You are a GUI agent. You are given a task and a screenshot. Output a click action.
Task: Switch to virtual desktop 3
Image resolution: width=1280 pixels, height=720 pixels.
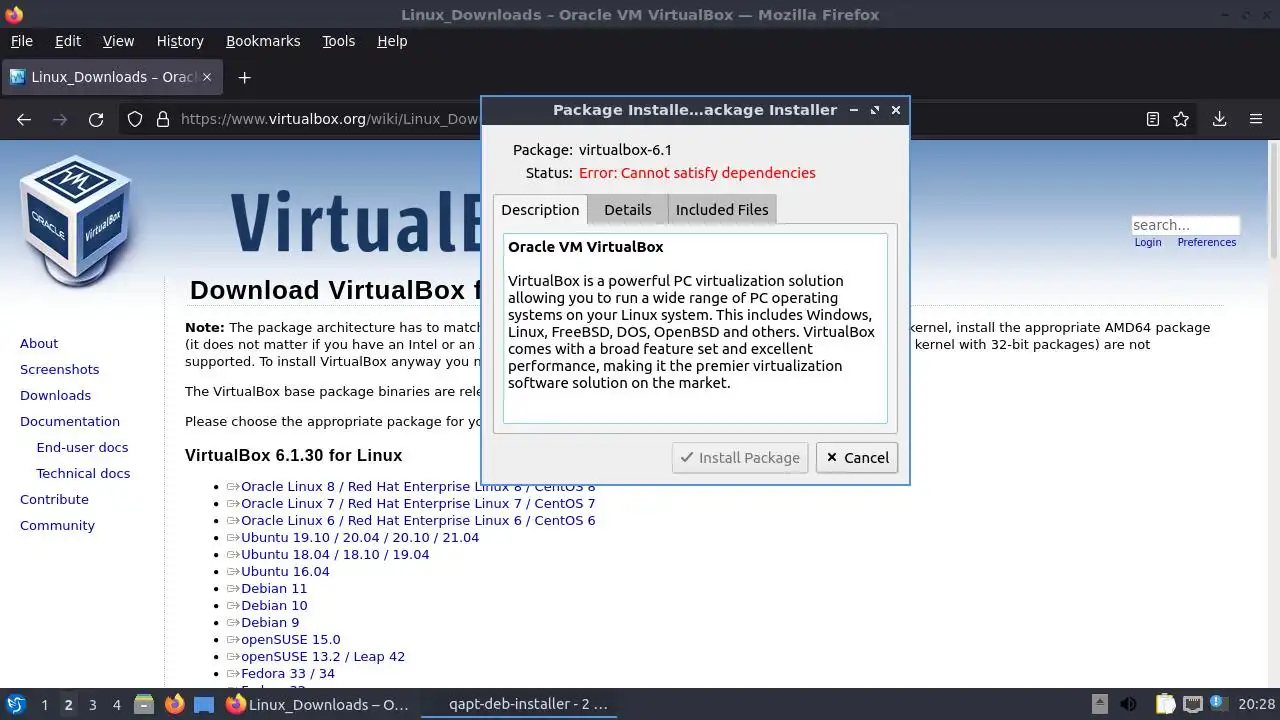pyautogui.click(x=92, y=705)
